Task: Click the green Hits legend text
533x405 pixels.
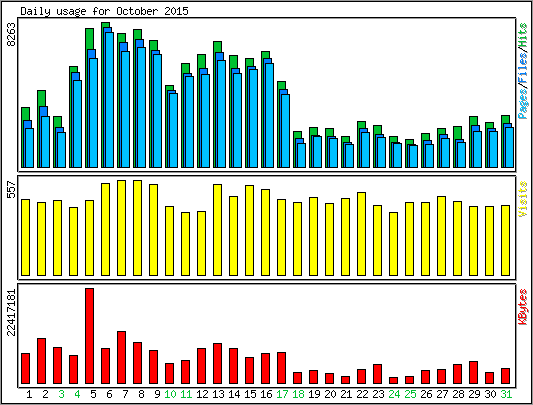Action: click(x=523, y=36)
